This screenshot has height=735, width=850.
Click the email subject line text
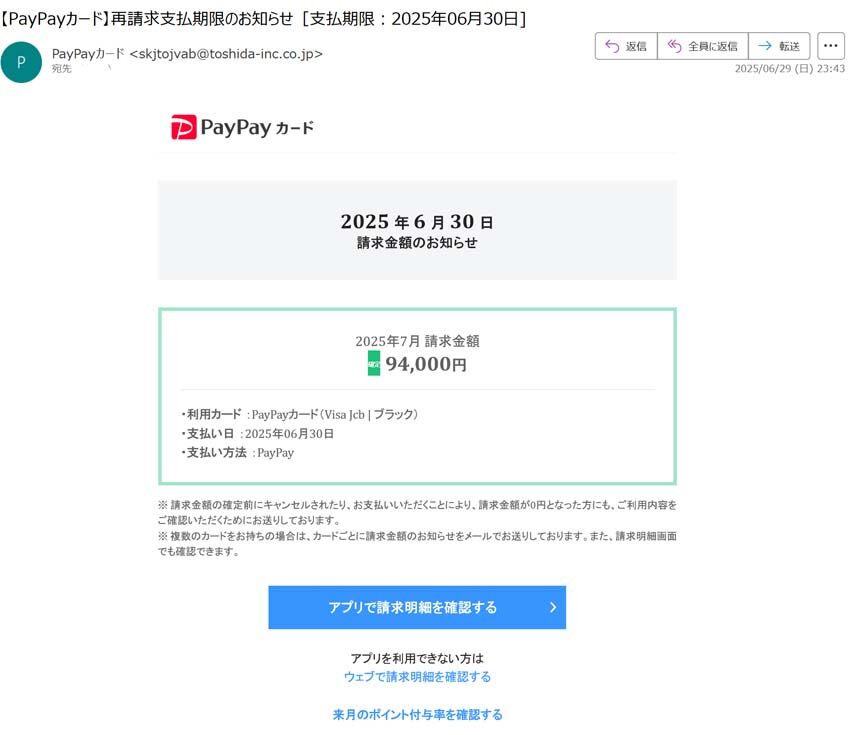[x=263, y=18]
